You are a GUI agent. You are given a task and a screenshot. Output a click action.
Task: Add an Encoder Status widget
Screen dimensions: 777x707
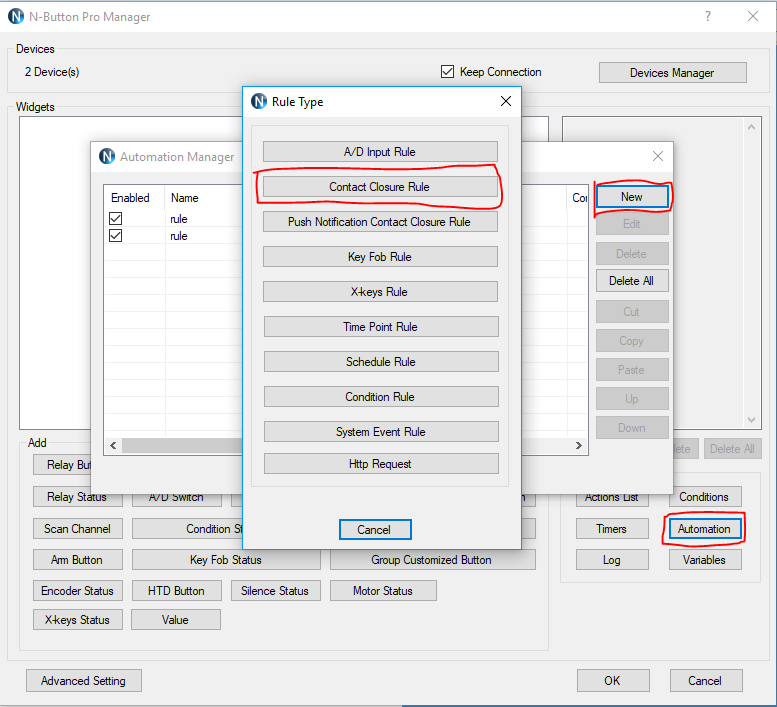click(x=78, y=591)
